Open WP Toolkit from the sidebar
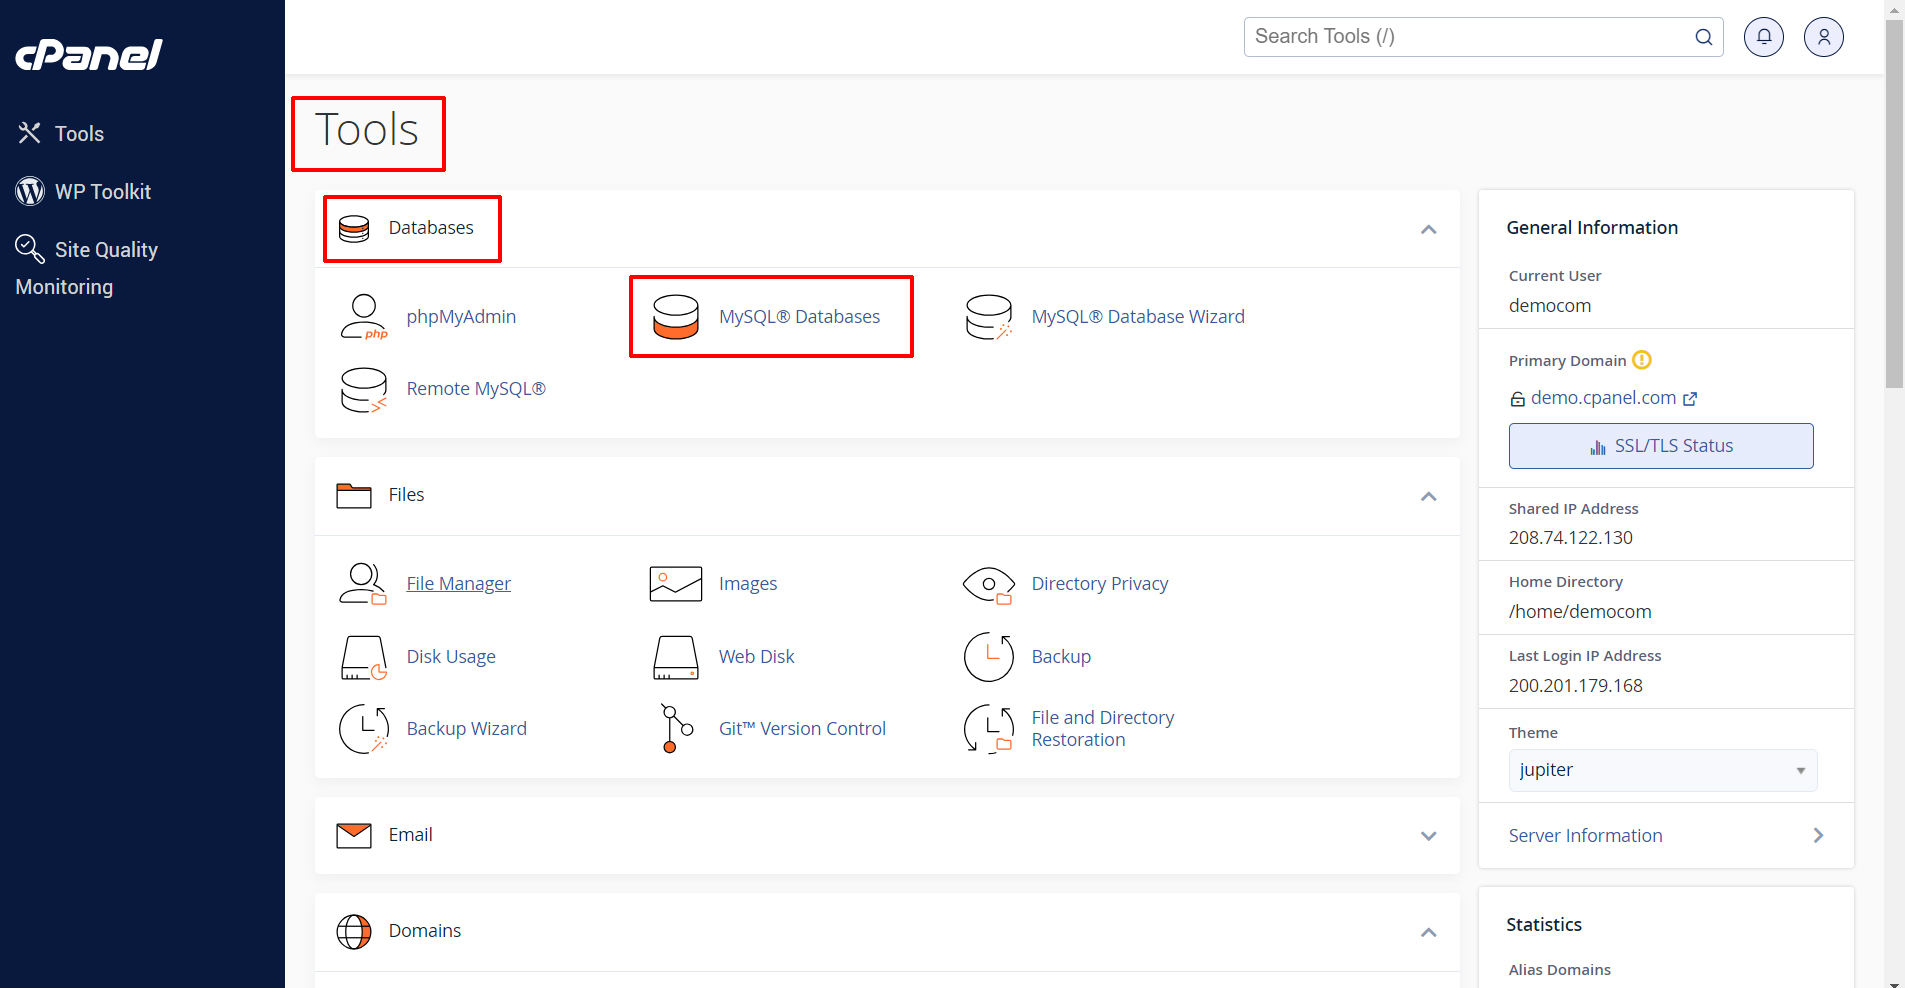 102,192
